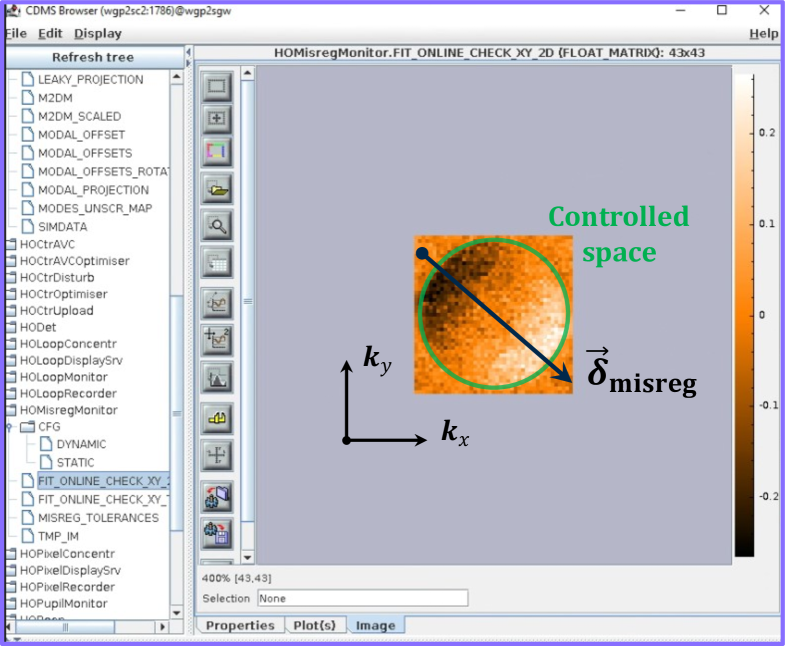Click the load-from-folder icon with red arrow
Screen dimensions: 785x646
pyautogui.click(x=217, y=497)
